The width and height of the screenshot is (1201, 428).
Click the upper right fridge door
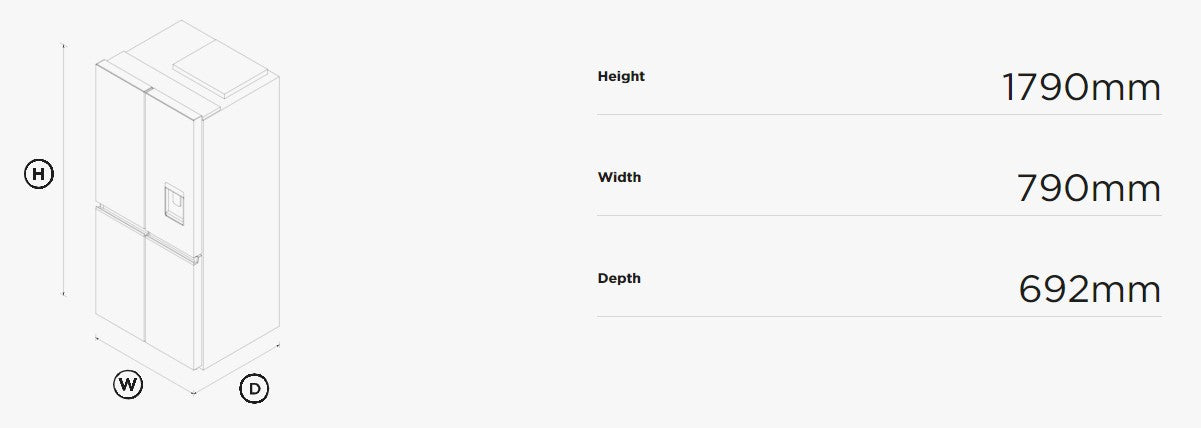click(x=172, y=140)
